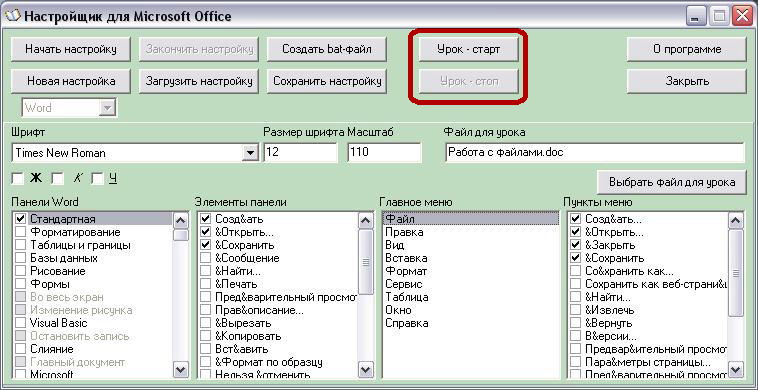This screenshot has height=390, width=758.
Task: Enable the Рисование panel checkbox
Action: 20,271
